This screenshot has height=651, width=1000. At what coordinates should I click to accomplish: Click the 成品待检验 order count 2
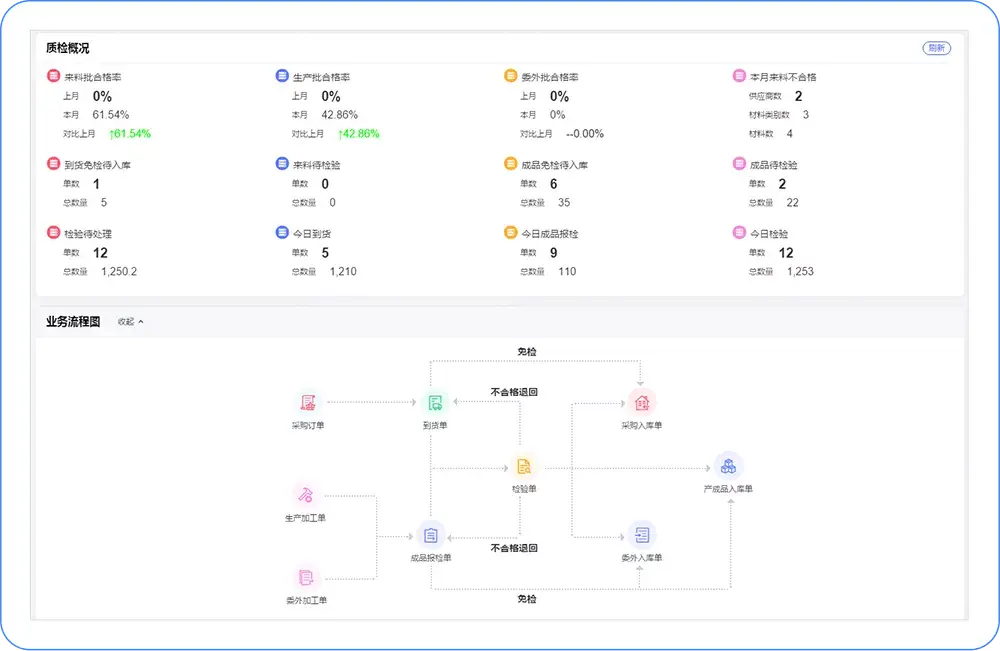[x=783, y=184]
